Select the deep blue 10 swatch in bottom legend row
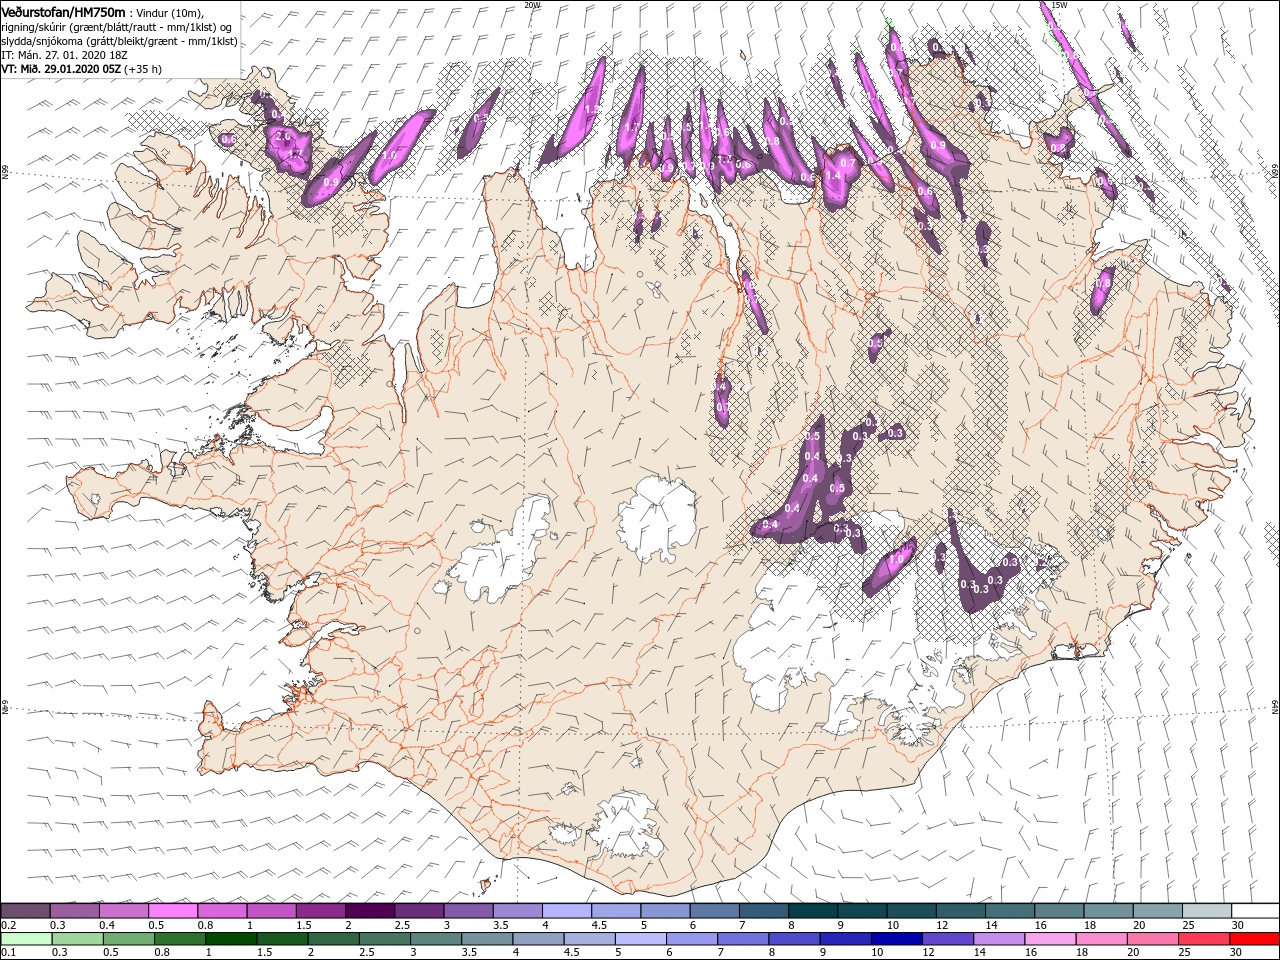This screenshot has height=960, width=1280. 896,939
